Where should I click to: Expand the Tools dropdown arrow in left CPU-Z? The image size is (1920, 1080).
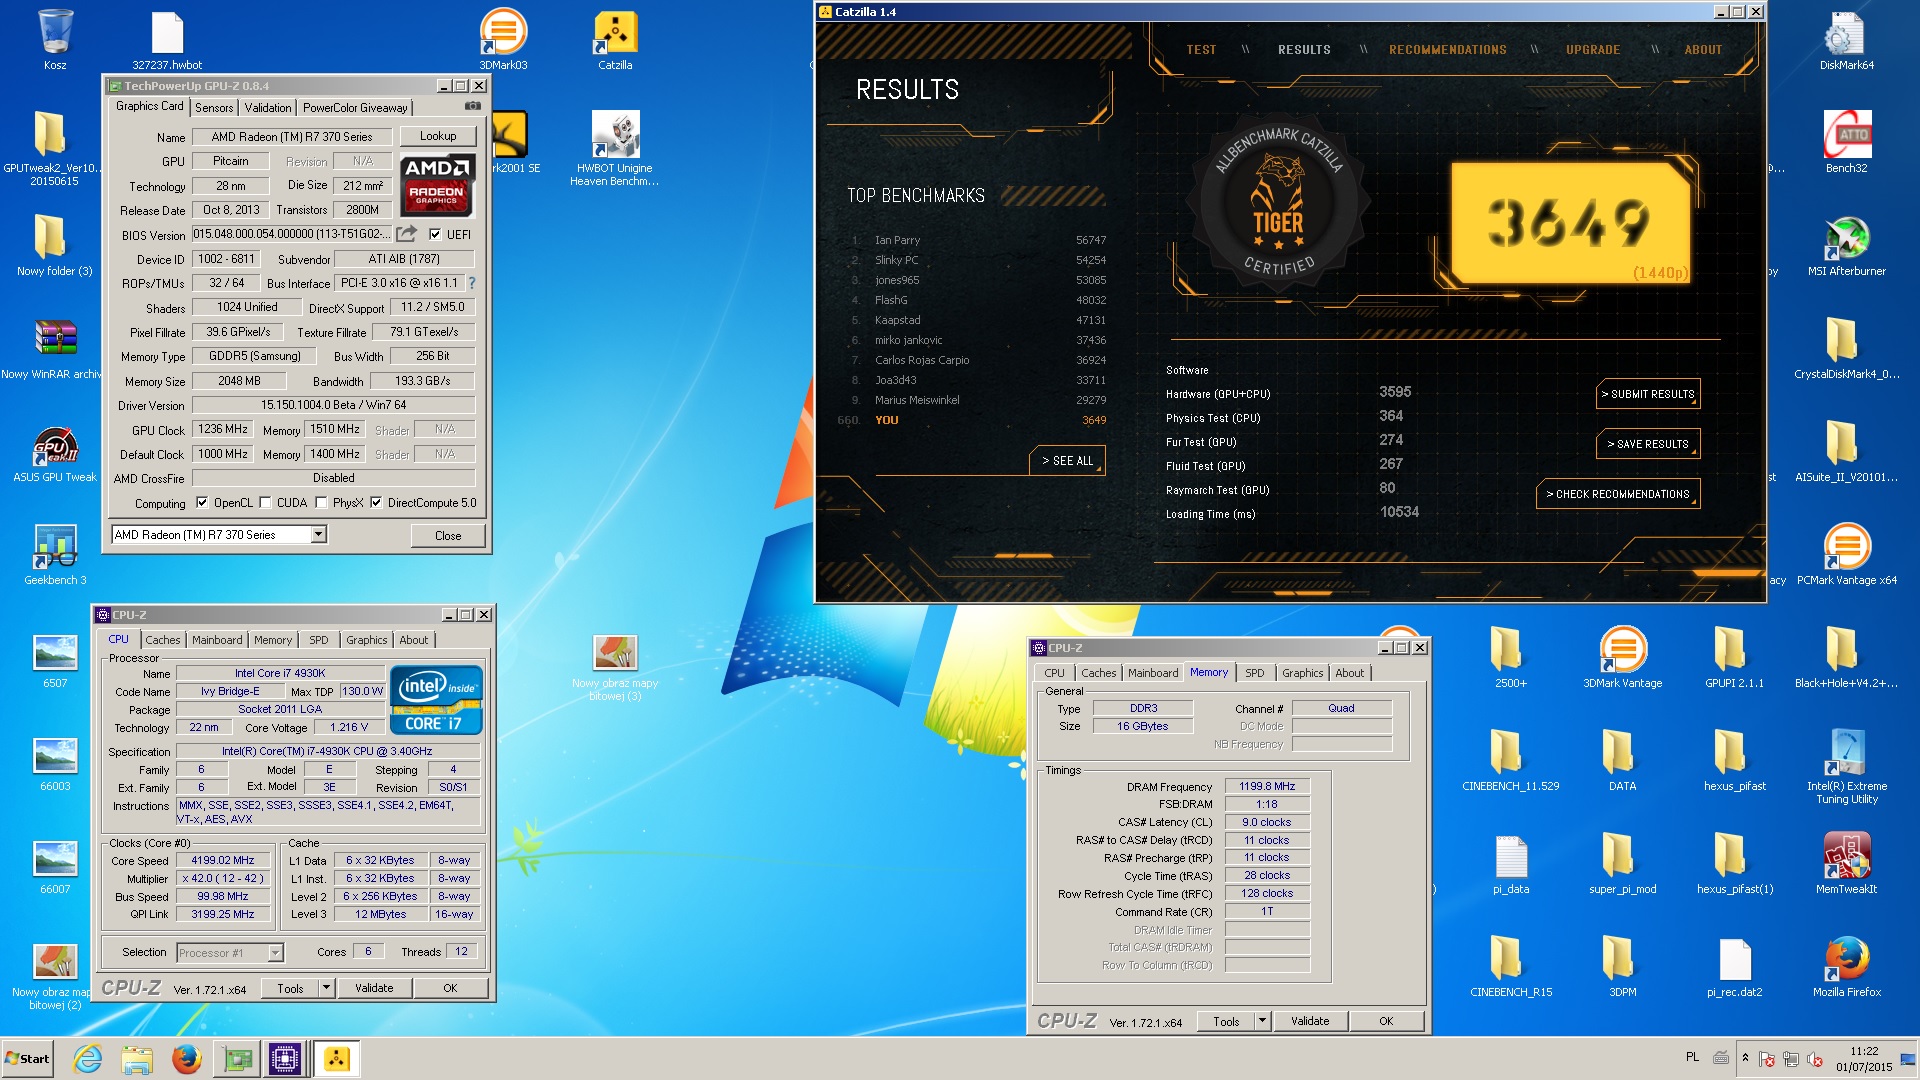[x=326, y=988]
